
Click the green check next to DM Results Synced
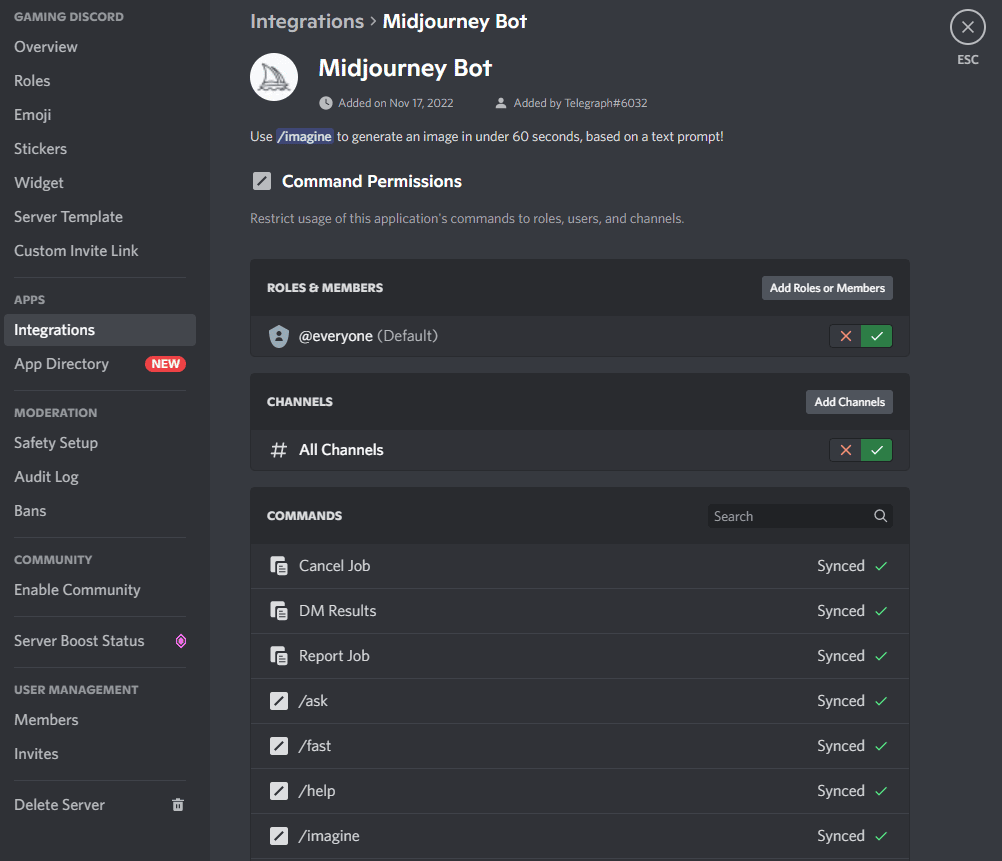(881, 611)
